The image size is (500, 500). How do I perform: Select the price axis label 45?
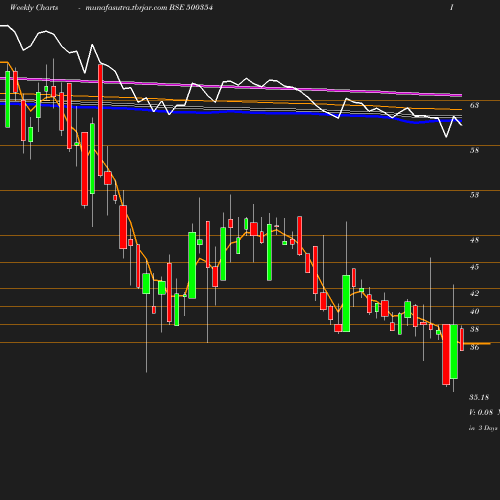[474, 267]
